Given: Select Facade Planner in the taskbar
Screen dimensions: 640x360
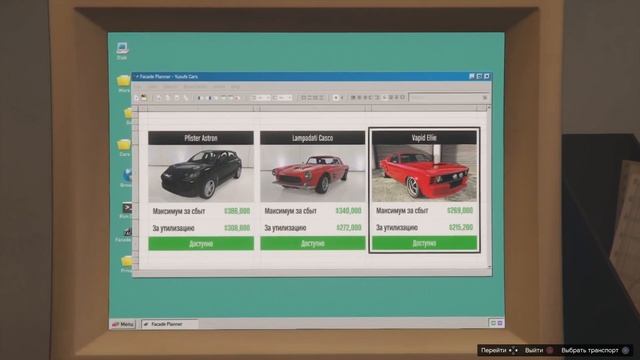Looking at the screenshot, I should coord(169,324).
